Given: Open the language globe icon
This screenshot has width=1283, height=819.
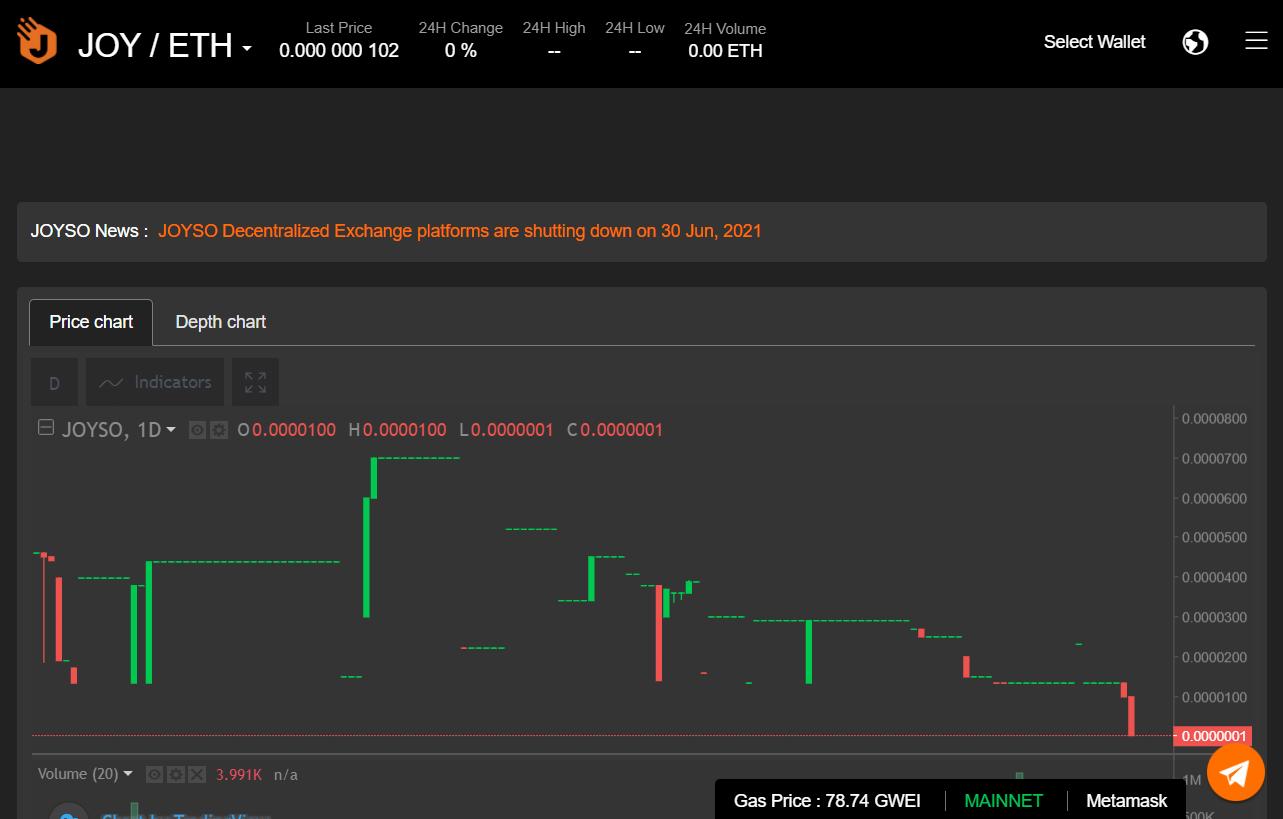Looking at the screenshot, I should (1195, 42).
